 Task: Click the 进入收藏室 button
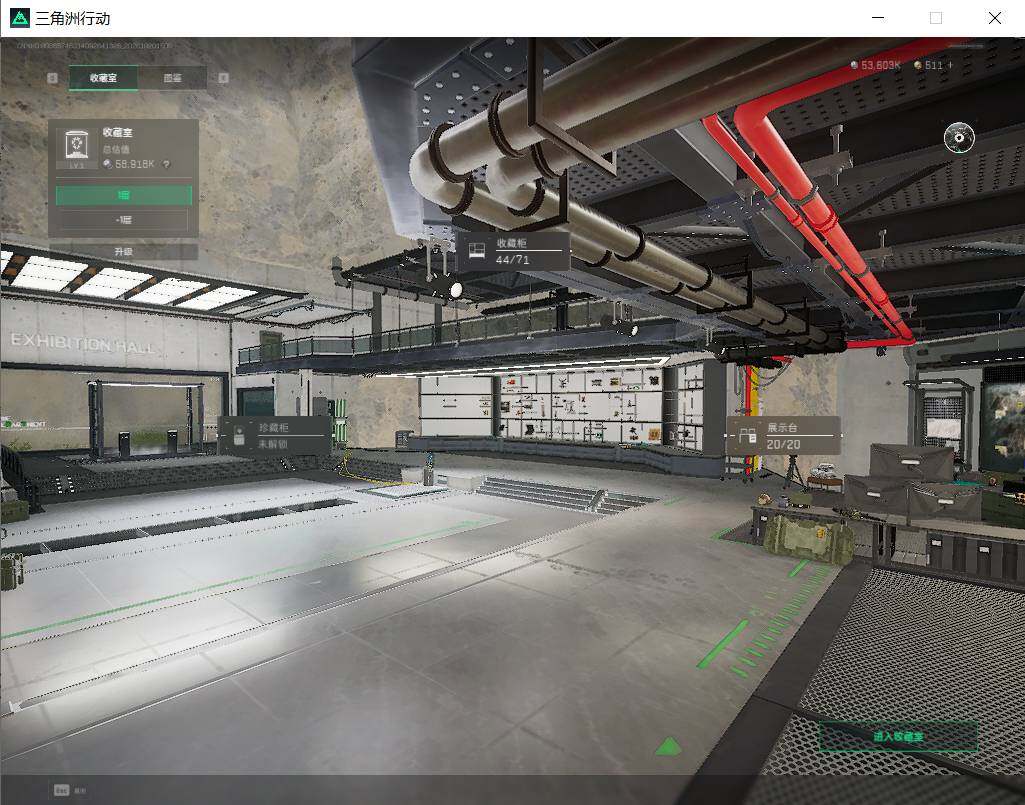click(898, 736)
